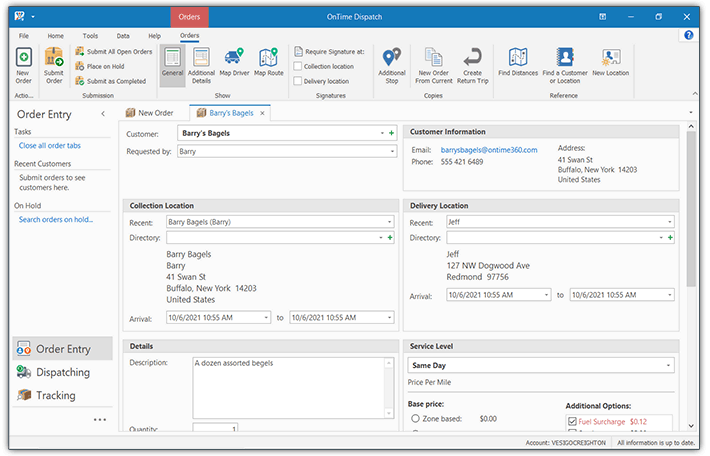Add new customer with green plus
710x456 pixels.
391,133
